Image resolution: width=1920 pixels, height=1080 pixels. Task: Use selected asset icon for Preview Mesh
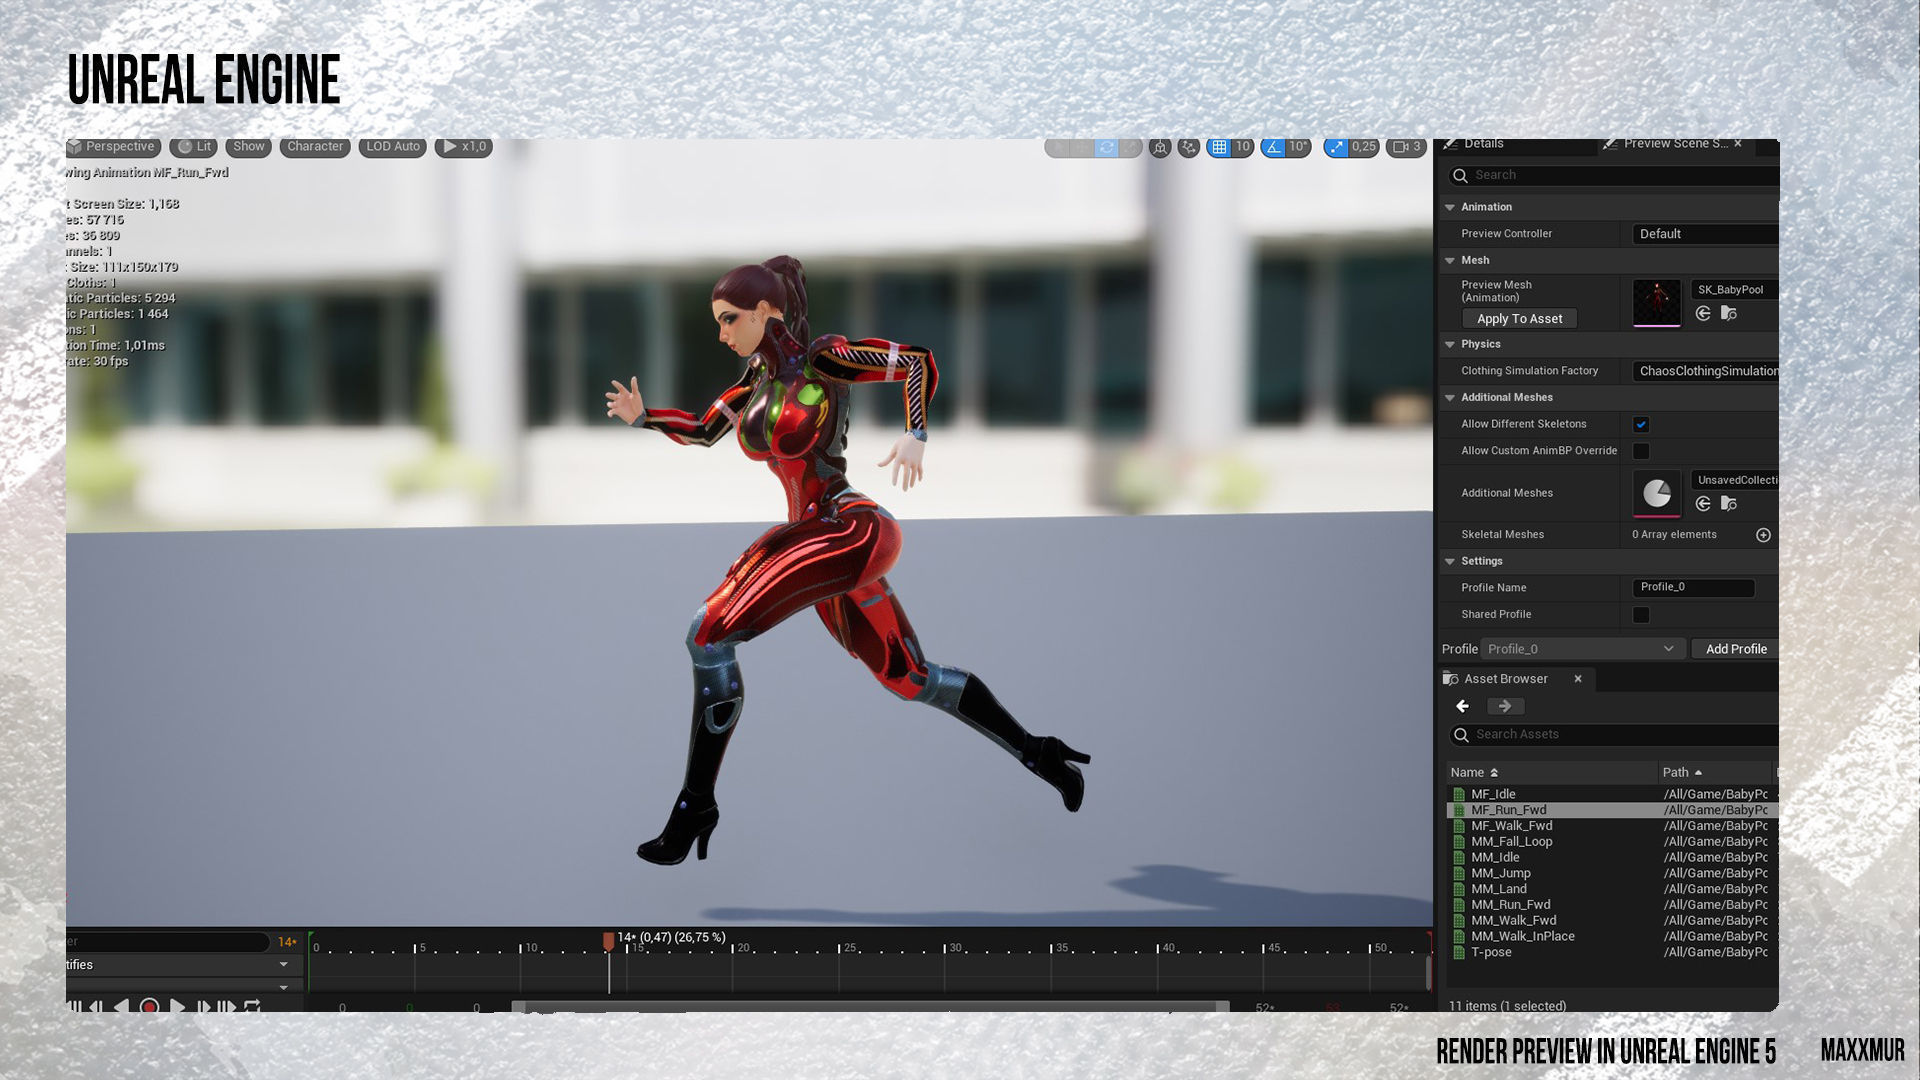(x=1703, y=314)
